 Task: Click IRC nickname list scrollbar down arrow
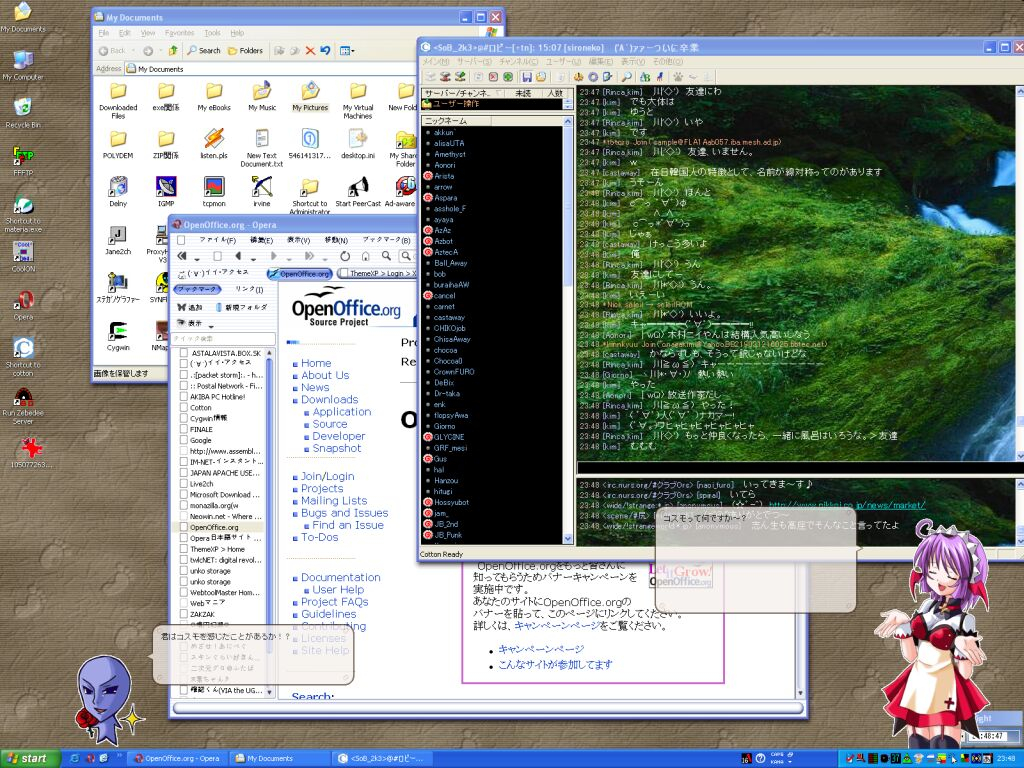click(x=568, y=539)
